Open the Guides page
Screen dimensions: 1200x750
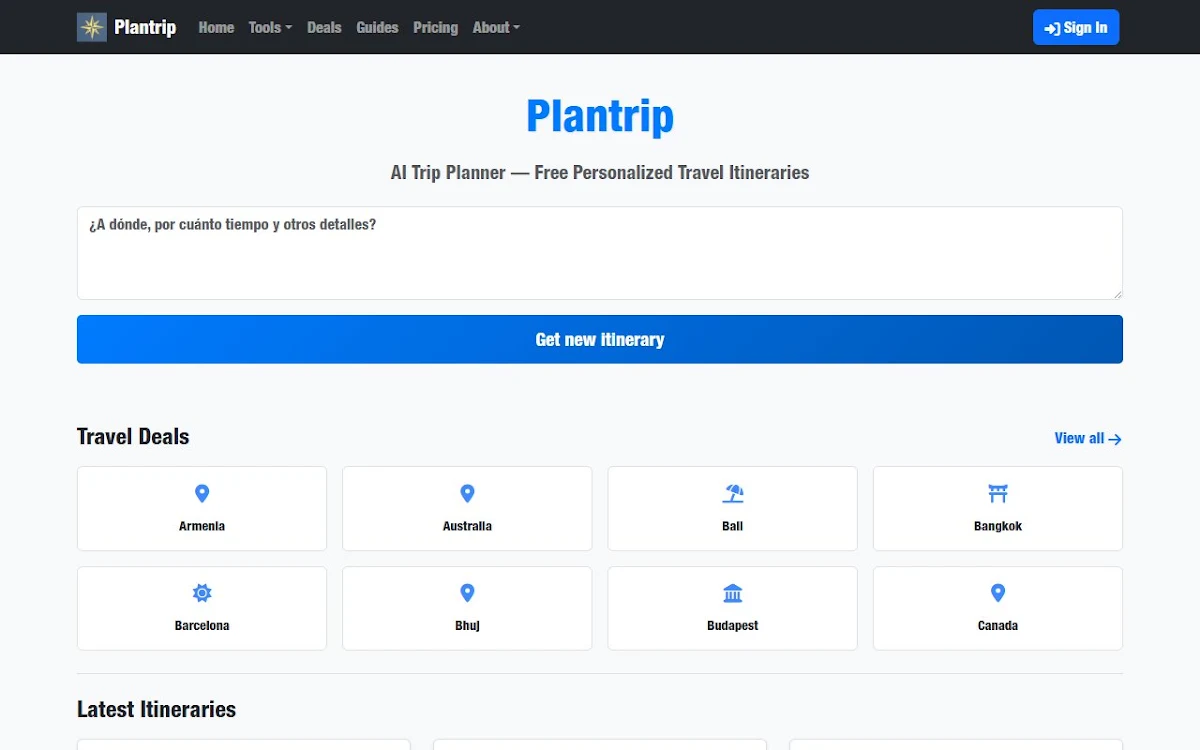click(x=377, y=27)
